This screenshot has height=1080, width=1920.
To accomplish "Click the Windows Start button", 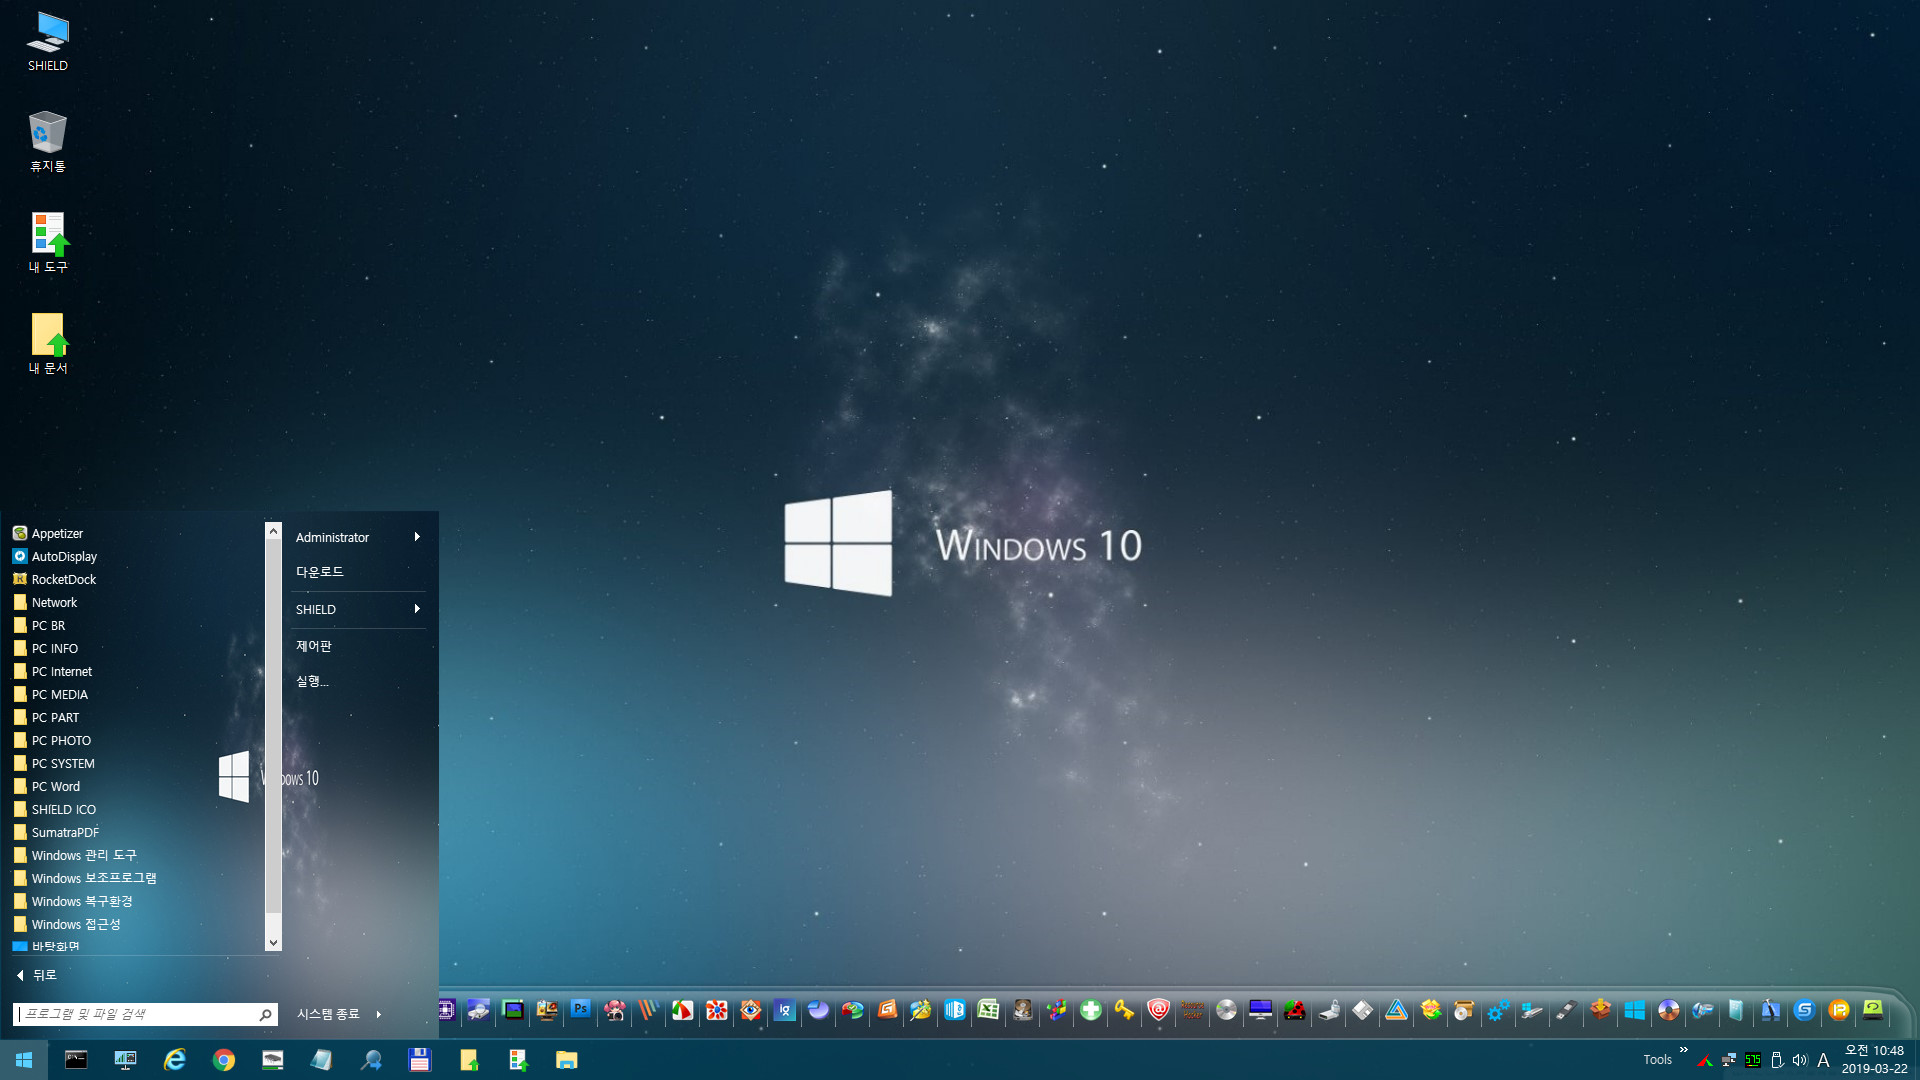I will click(24, 1060).
